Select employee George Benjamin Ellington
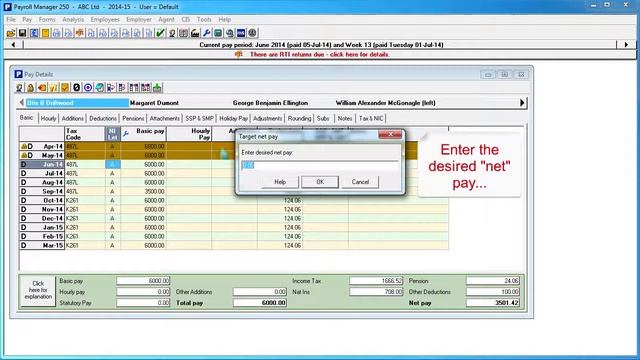640x360 pixels. pos(270,103)
